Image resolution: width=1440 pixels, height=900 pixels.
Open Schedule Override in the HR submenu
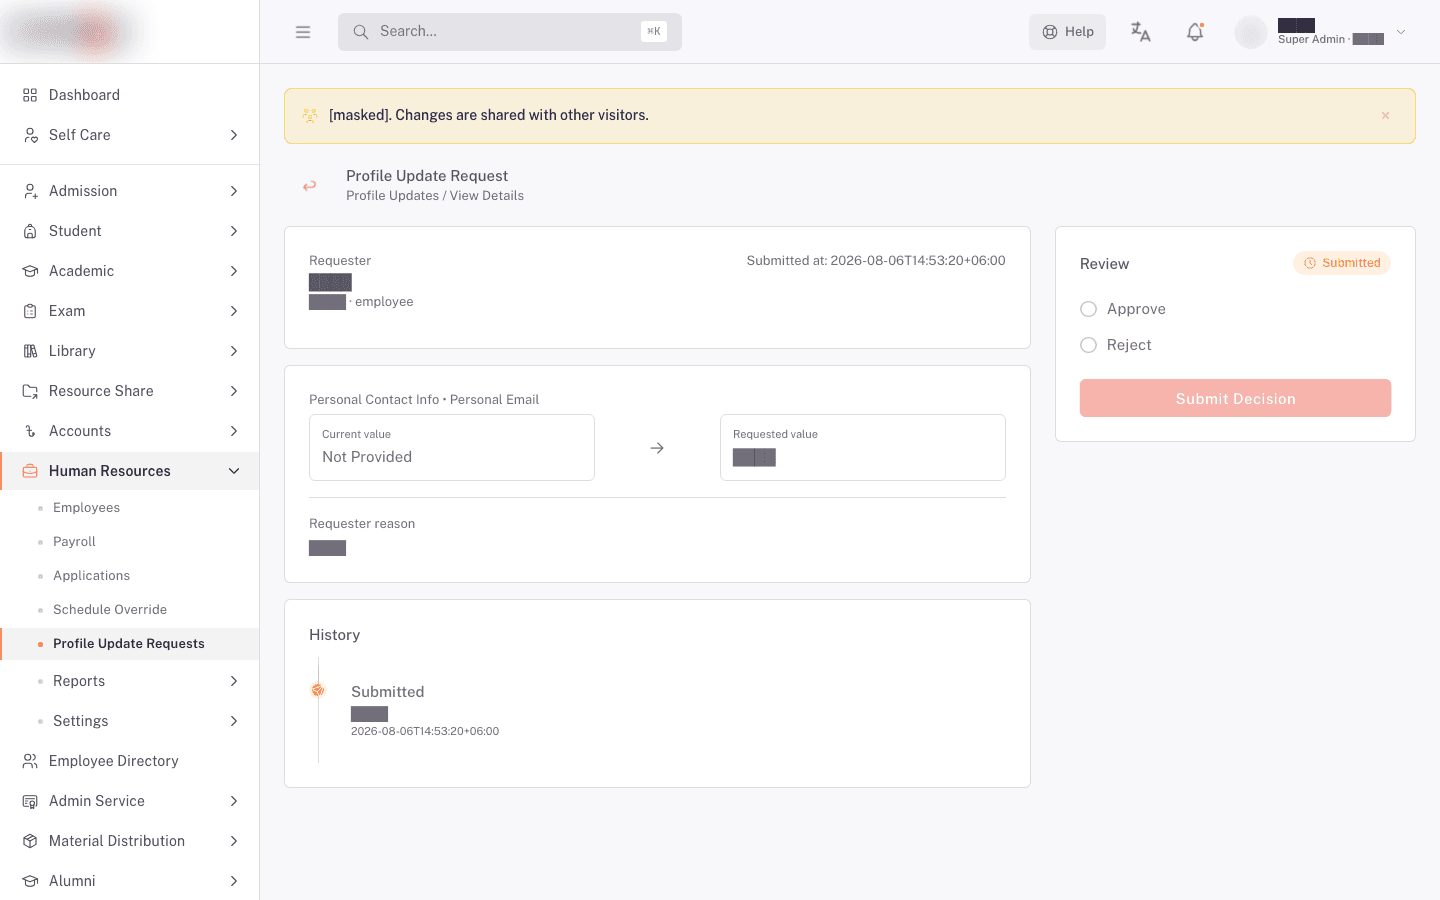tap(110, 610)
